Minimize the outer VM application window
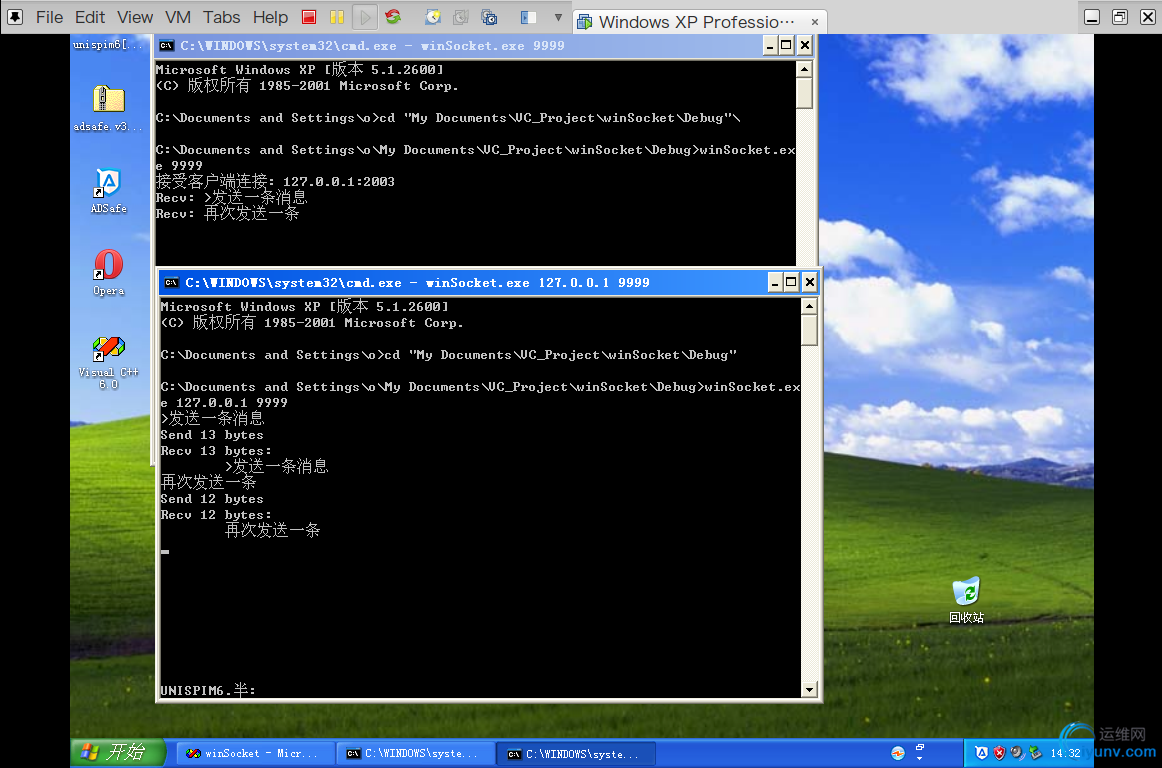Screen dimensions: 1162x768 pyautogui.click(x=1092, y=17)
